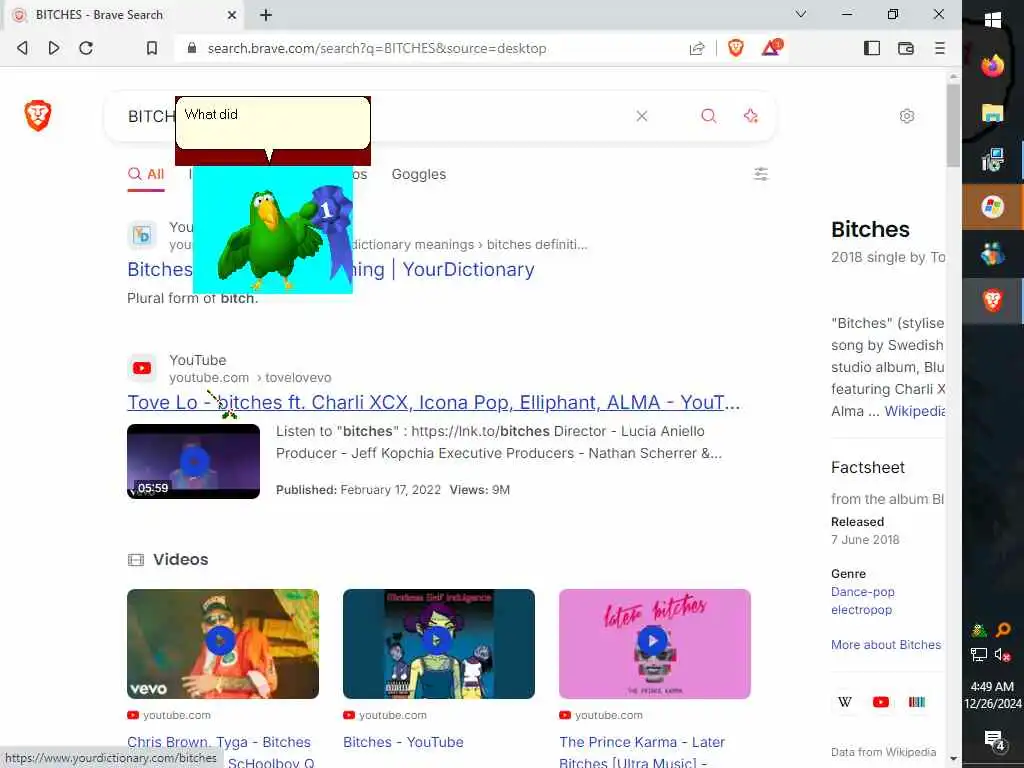Open a new tab with the plus button
The height and width of the screenshot is (768, 1024).
[x=266, y=14]
